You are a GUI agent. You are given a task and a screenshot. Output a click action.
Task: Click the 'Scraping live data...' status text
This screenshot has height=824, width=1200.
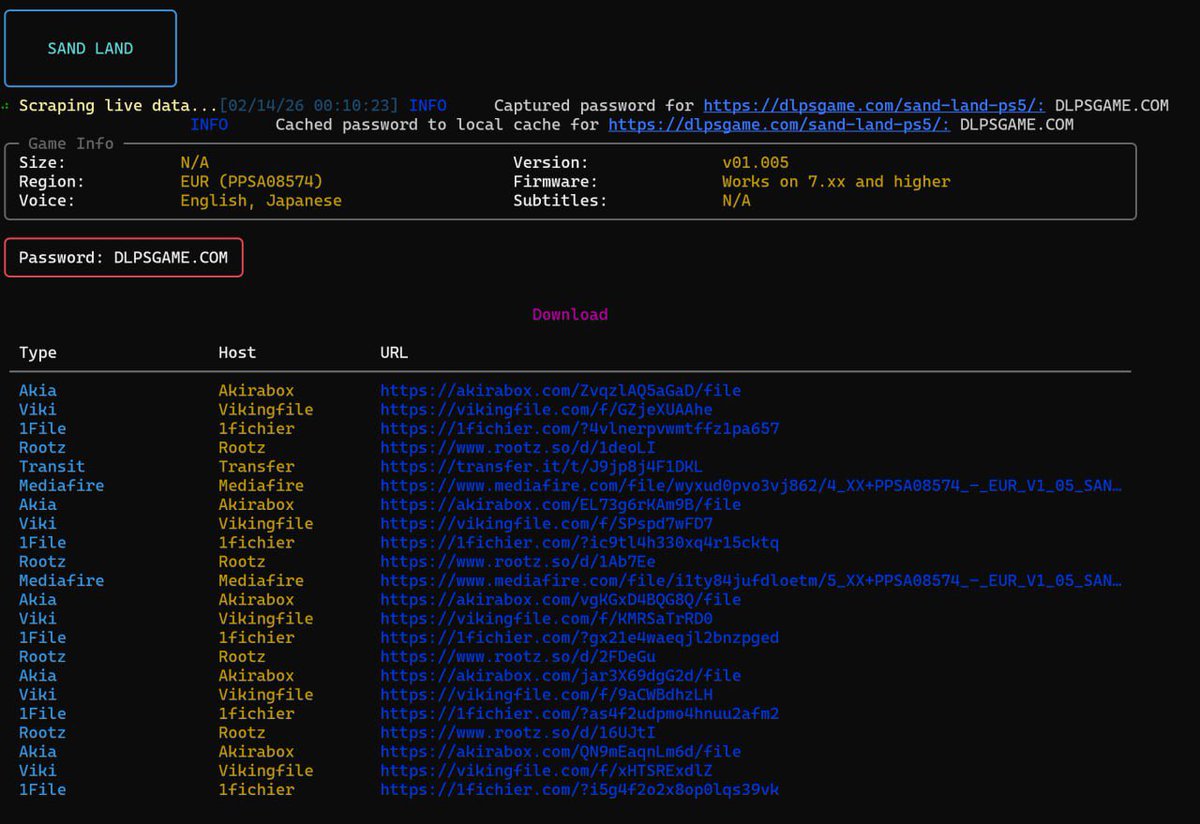pyautogui.click(x=118, y=105)
